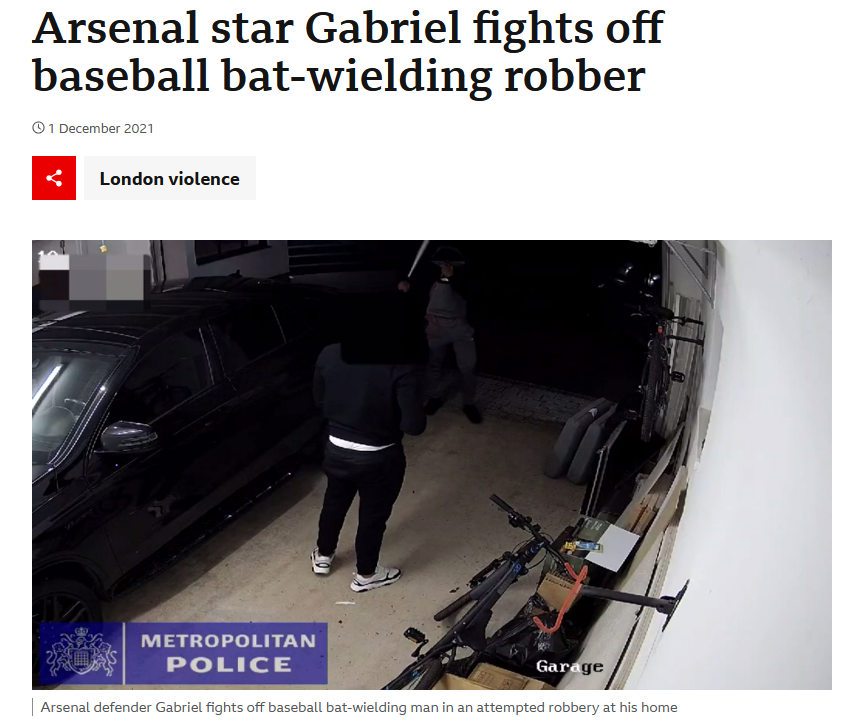Click the Arsenal star Gabriel headline
The image size is (846, 728).
[348, 51]
